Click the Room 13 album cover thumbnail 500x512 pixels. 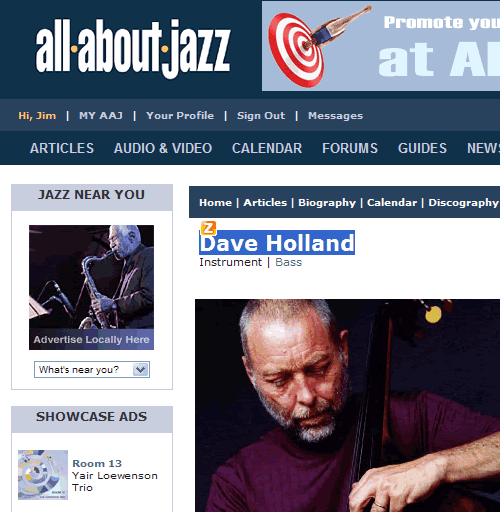tap(43, 475)
